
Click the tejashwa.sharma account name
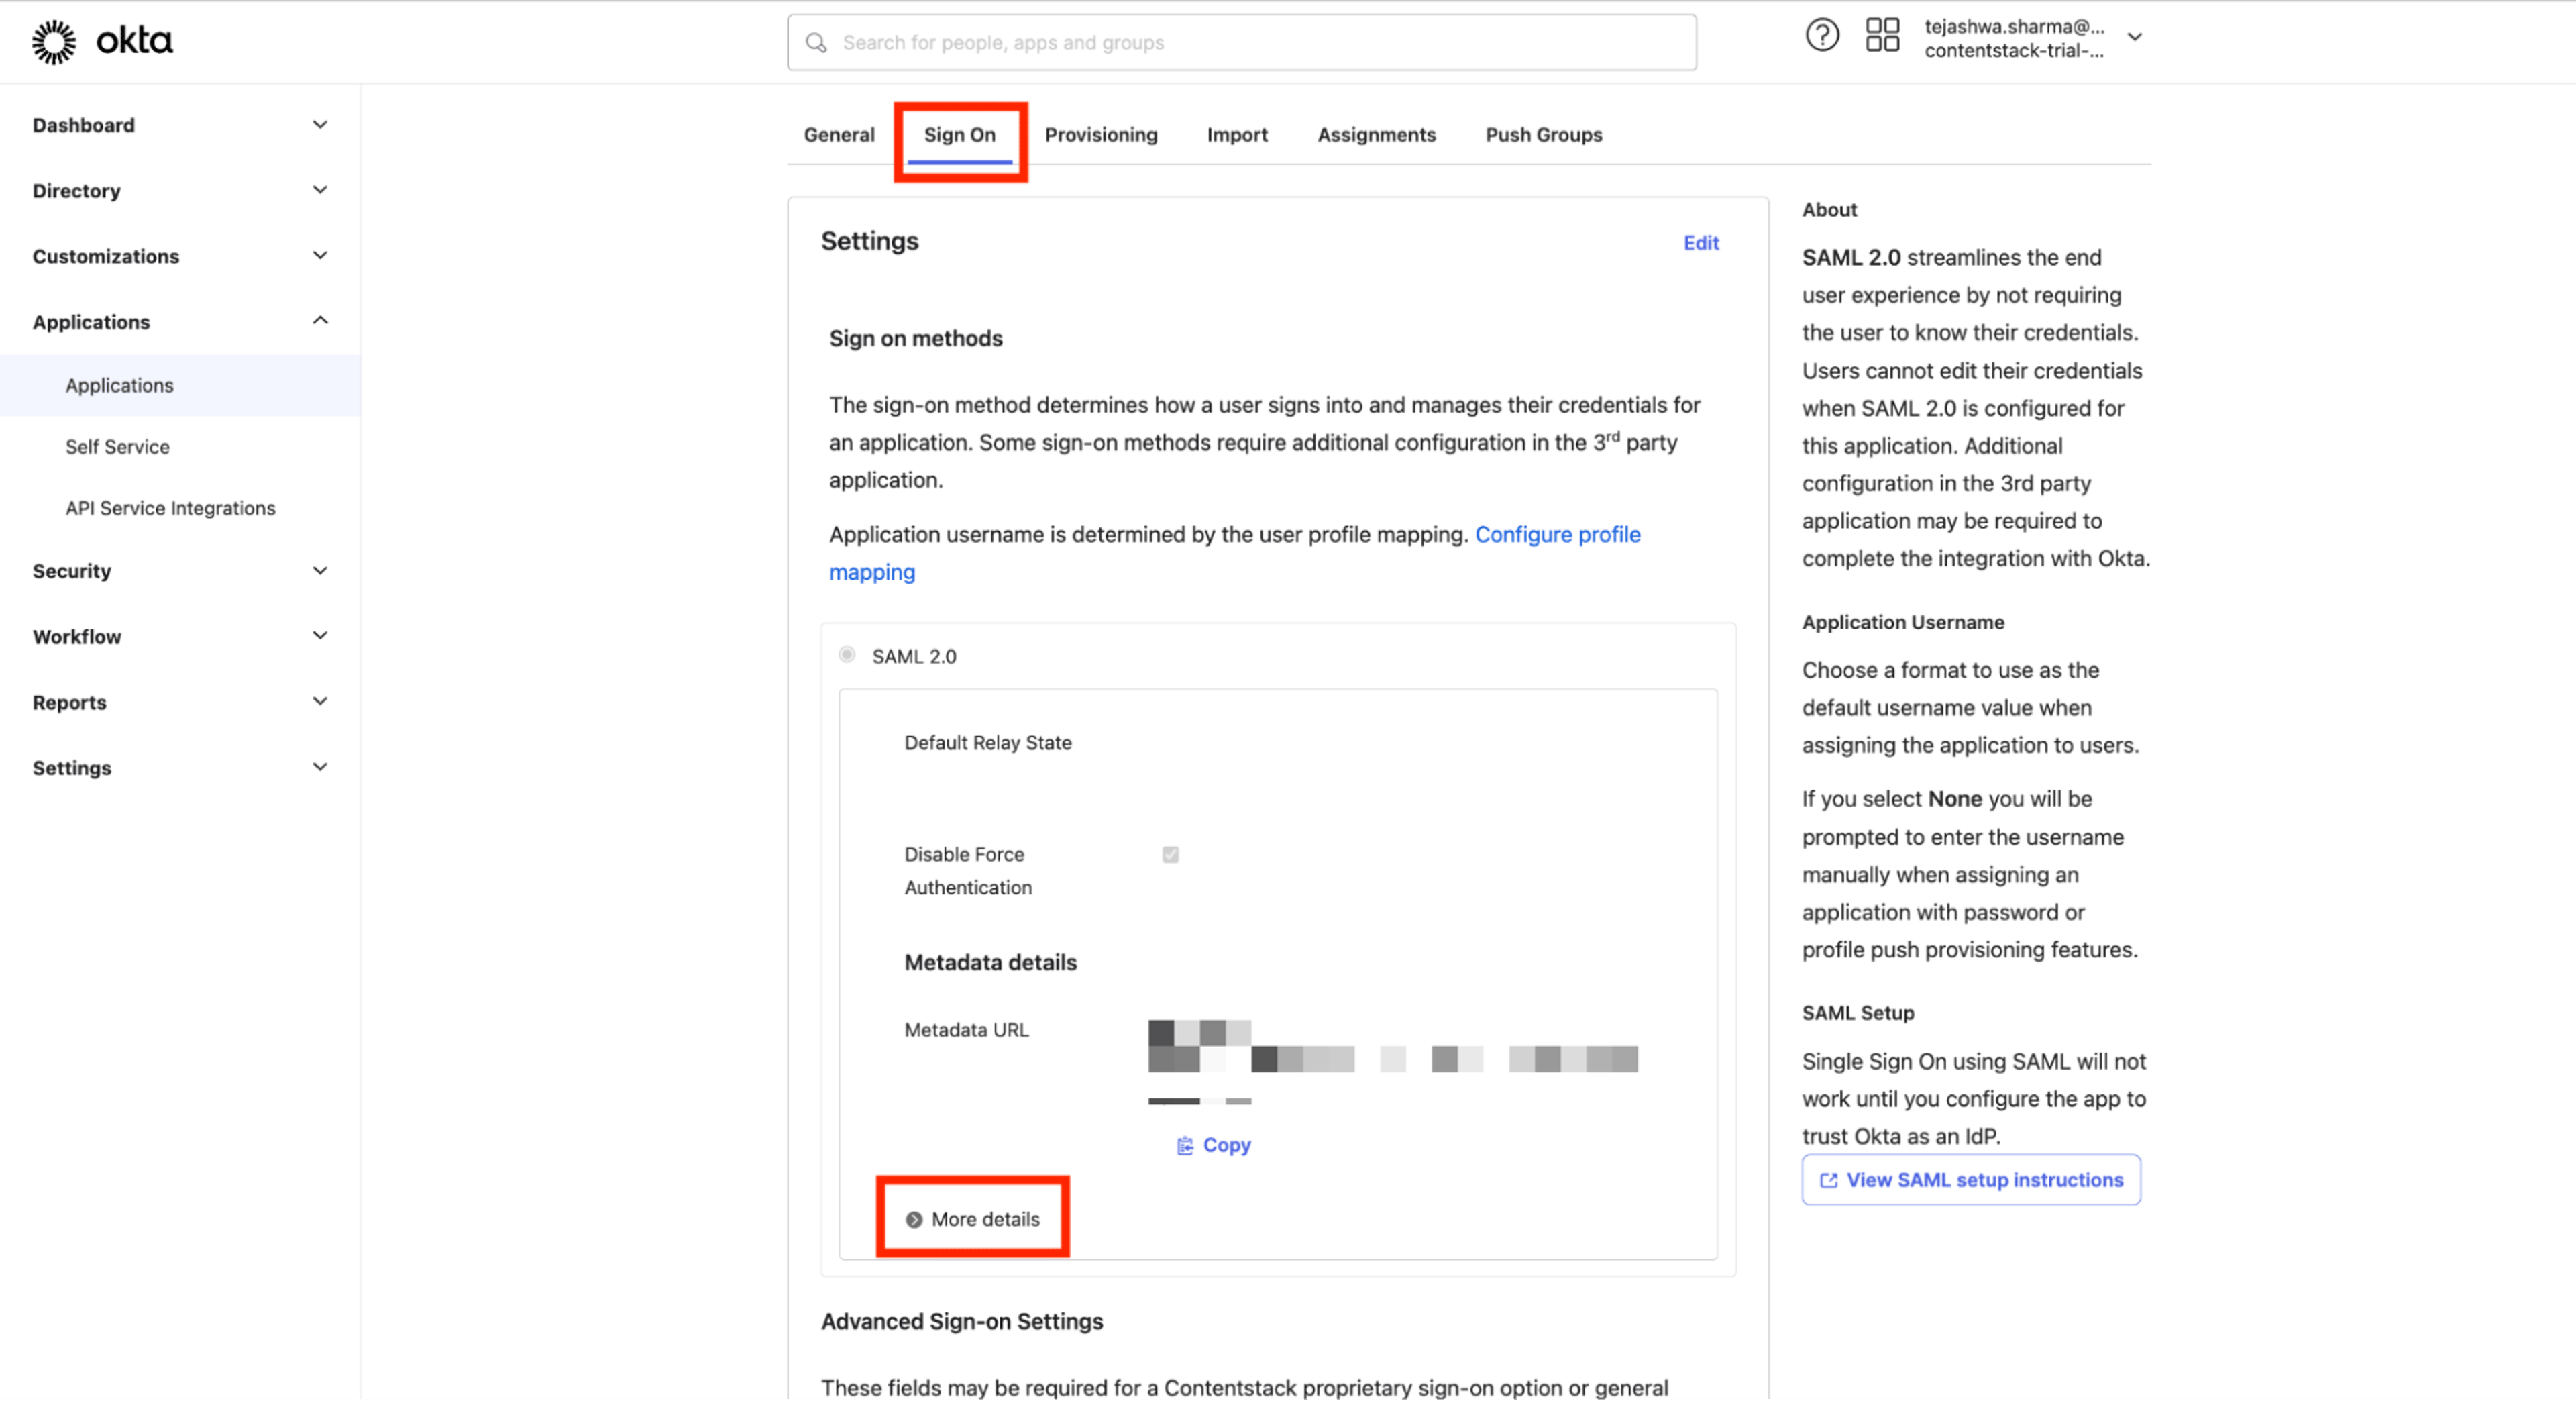(x=2013, y=27)
